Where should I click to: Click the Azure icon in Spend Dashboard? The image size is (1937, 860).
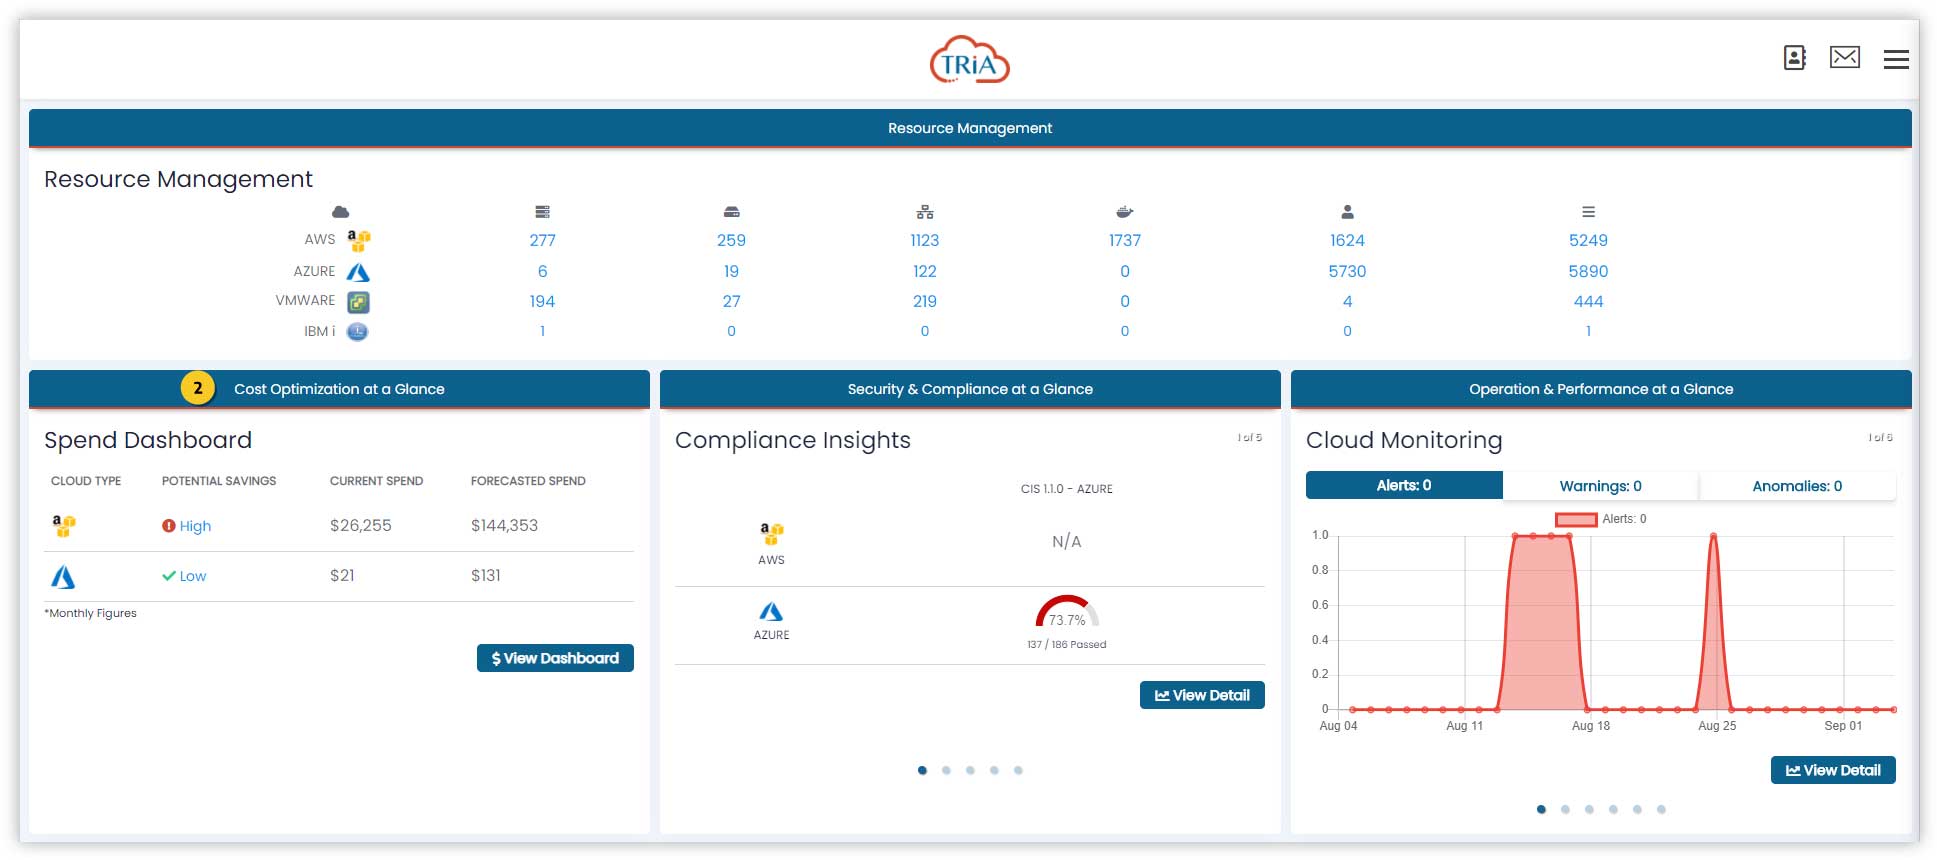pyautogui.click(x=63, y=576)
